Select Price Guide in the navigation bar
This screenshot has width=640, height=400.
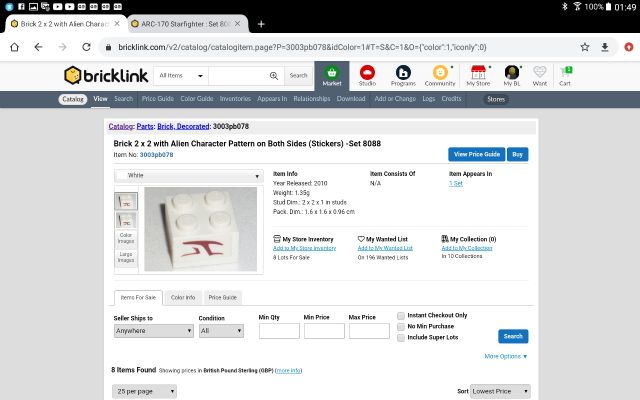tap(158, 99)
